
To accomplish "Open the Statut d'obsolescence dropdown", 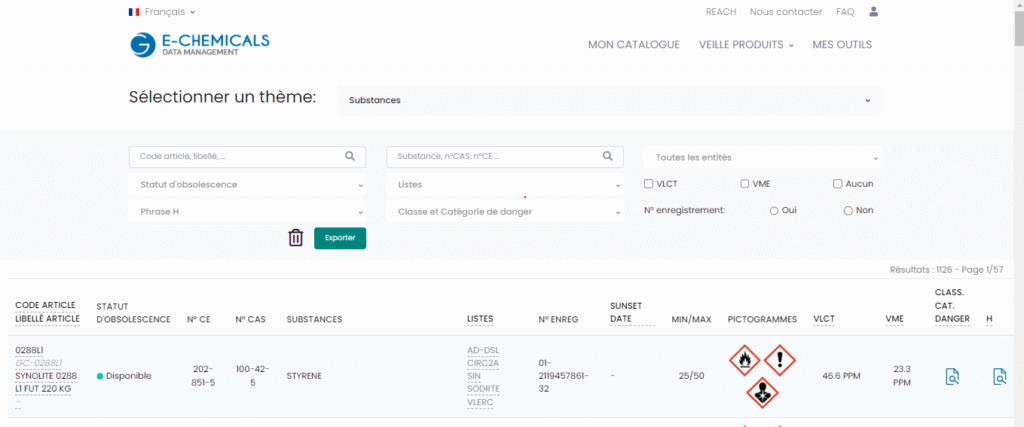I will (x=247, y=185).
